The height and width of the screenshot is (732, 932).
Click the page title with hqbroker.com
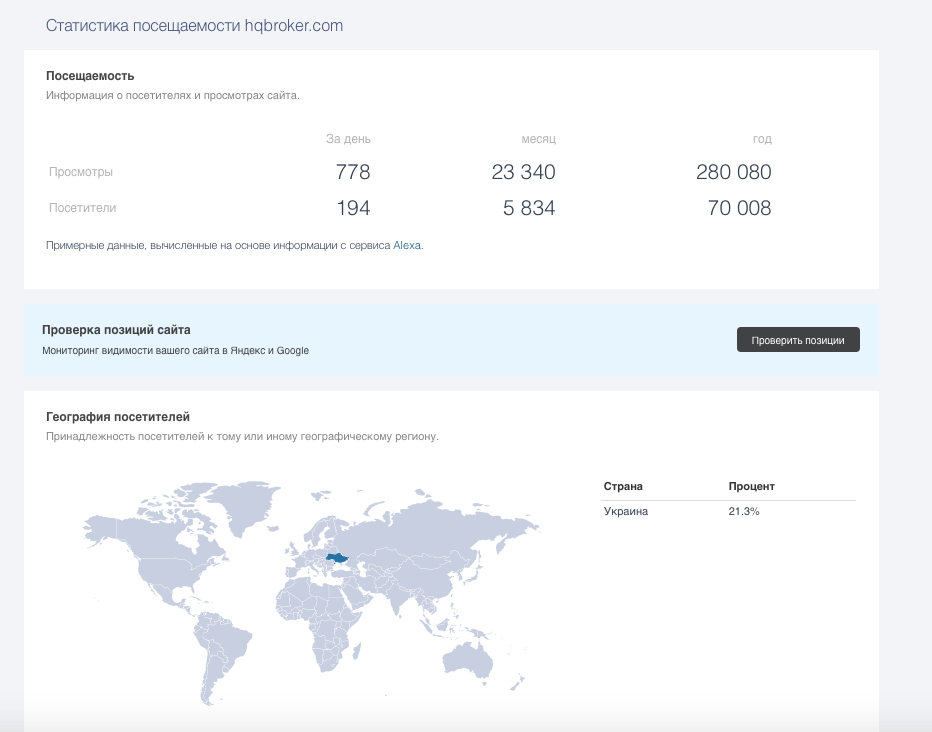[194, 26]
